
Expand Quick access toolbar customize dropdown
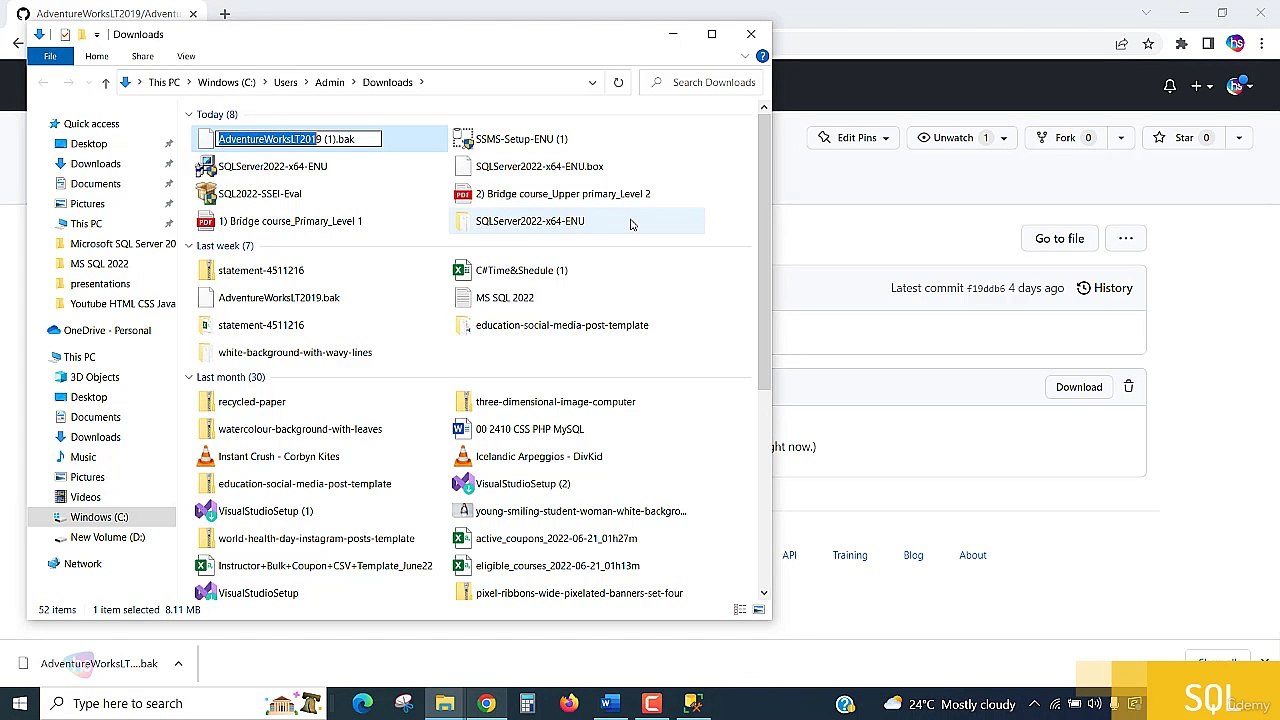[x=97, y=35]
